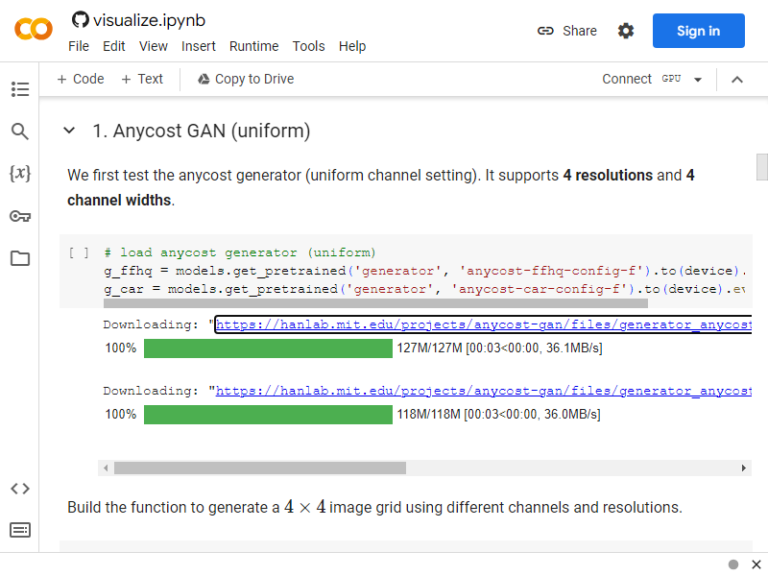Open the Table of contents panel

click(20, 89)
